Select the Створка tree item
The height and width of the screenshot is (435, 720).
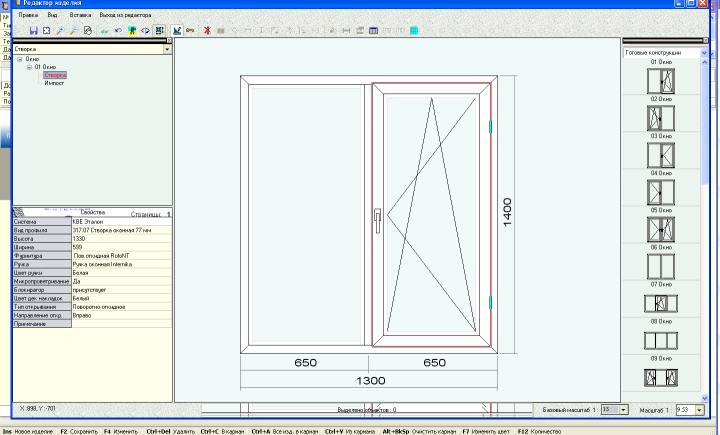point(55,75)
